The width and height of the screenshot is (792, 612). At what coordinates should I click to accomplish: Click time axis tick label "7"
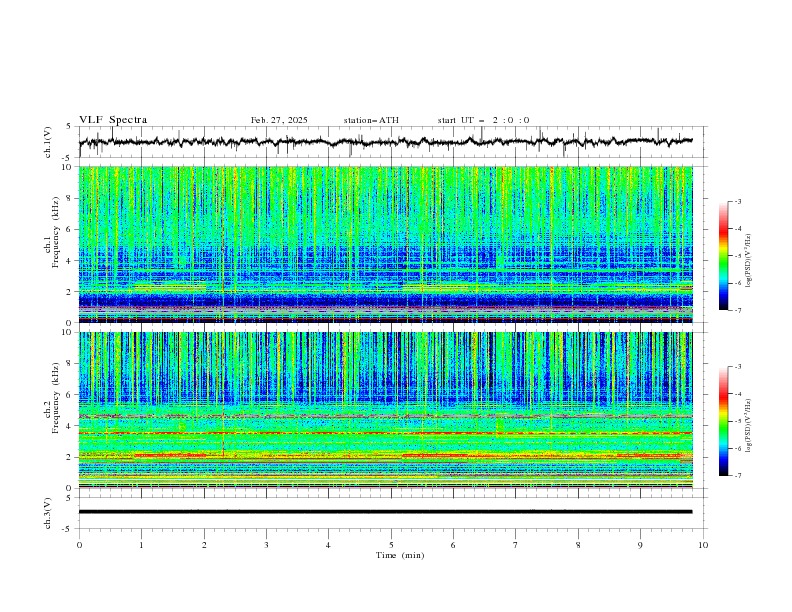point(516,545)
